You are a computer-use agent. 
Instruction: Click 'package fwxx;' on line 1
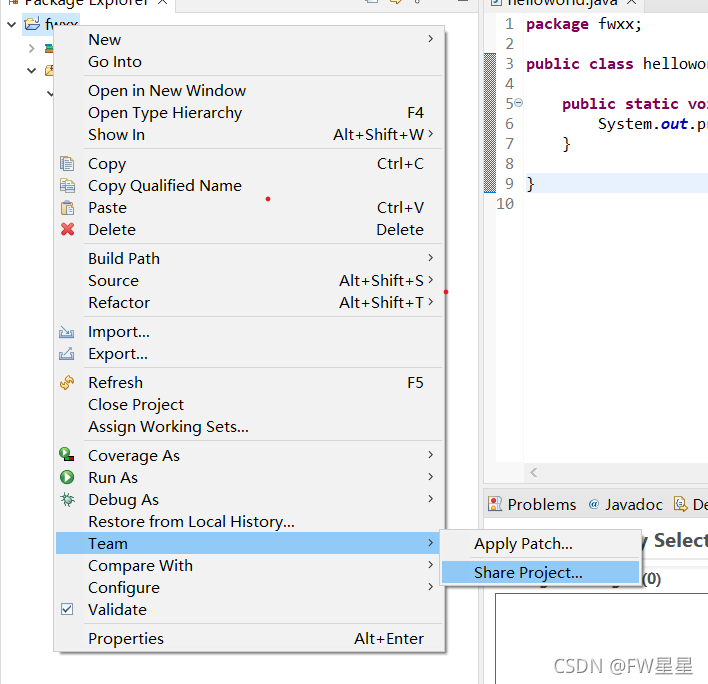pos(583,24)
